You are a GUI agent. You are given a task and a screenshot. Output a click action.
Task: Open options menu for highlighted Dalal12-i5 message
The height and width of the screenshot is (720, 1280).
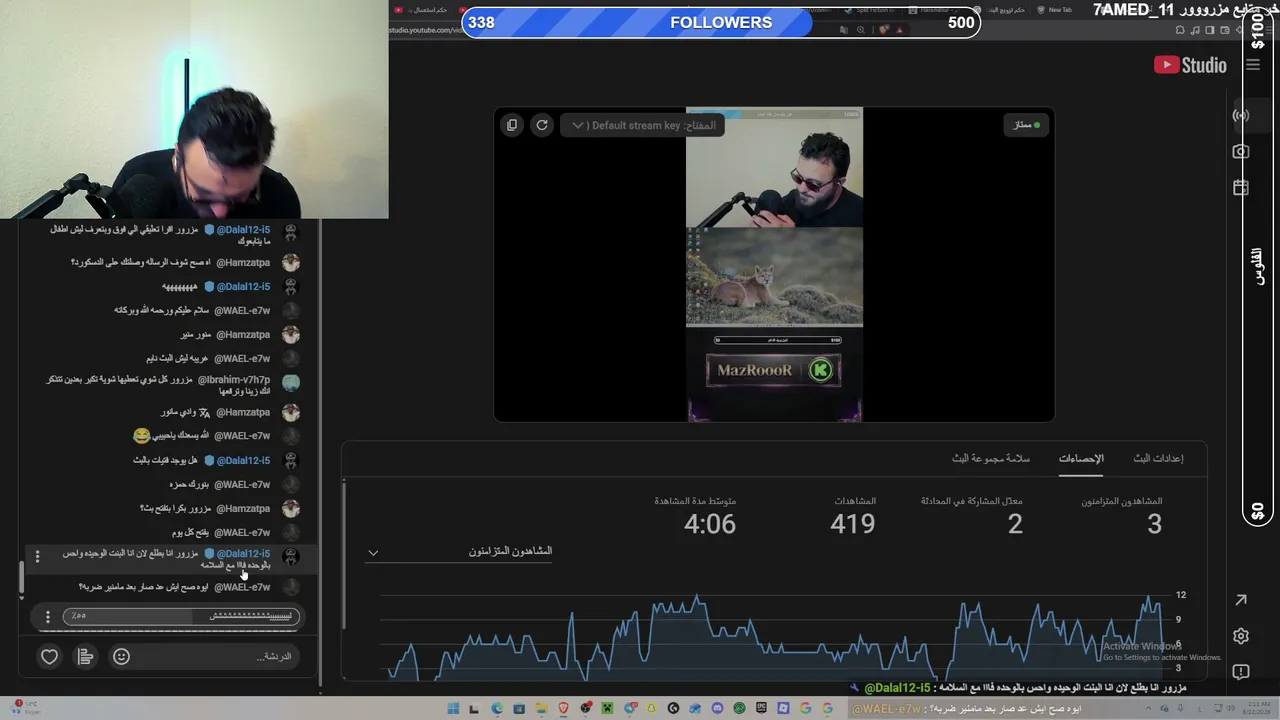coord(37,556)
